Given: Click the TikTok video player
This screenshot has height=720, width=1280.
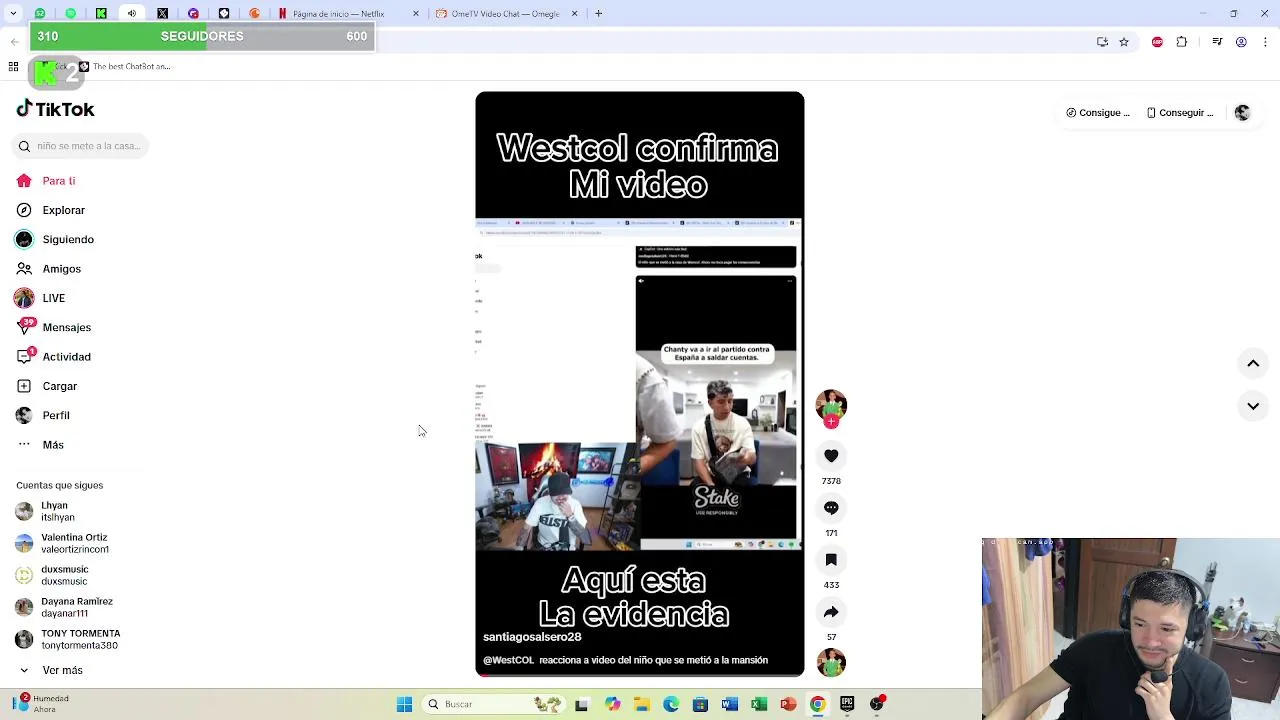Looking at the screenshot, I should click(x=640, y=384).
